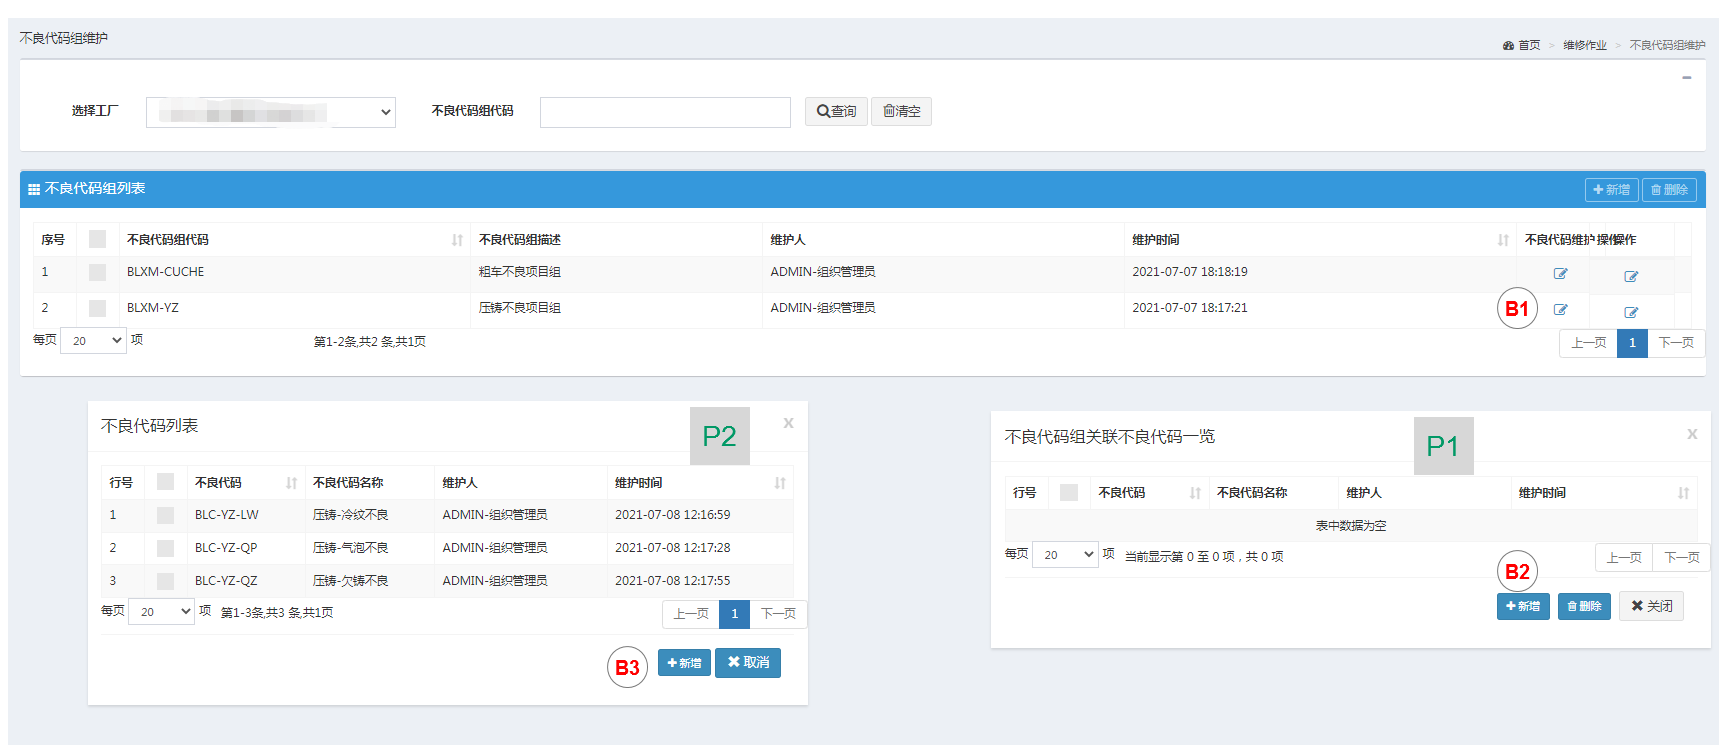The image size is (1719, 745).
Task: Click the 查询 search button
Action: click(x=836, y=111)
